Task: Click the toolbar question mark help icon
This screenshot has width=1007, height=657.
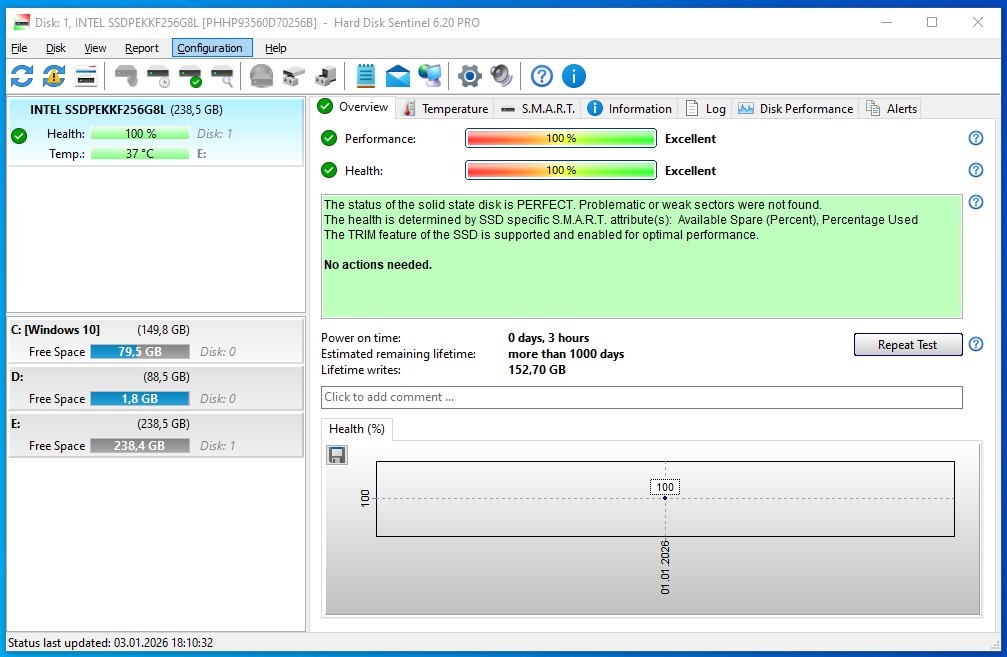Action: (x=541, y=76)
